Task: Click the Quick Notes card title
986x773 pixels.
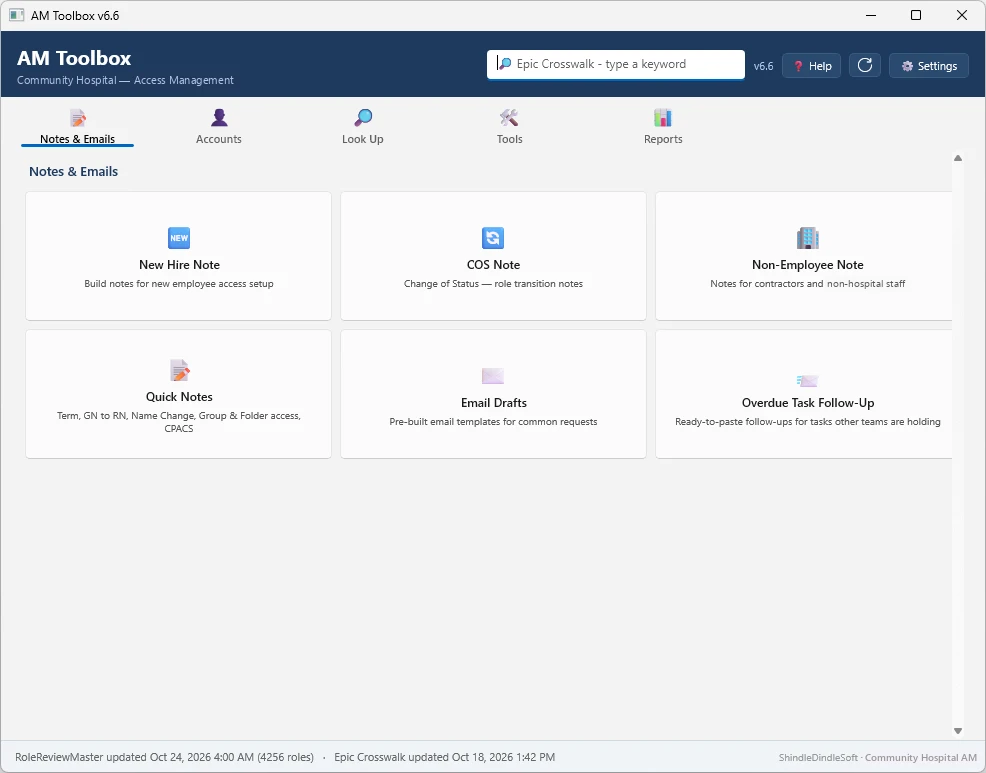Action: 179,397
